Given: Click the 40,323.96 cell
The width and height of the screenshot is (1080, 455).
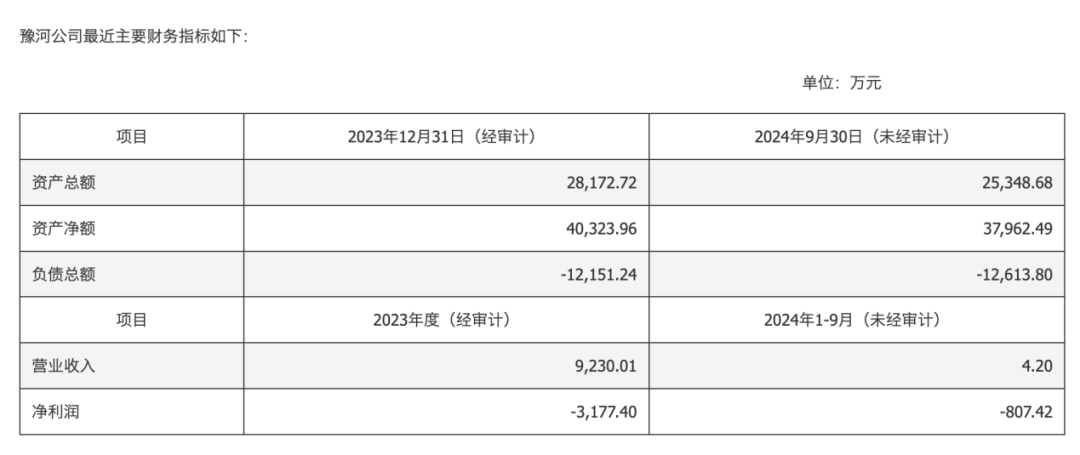Looking at the screenshot, I should click(593, 229).
